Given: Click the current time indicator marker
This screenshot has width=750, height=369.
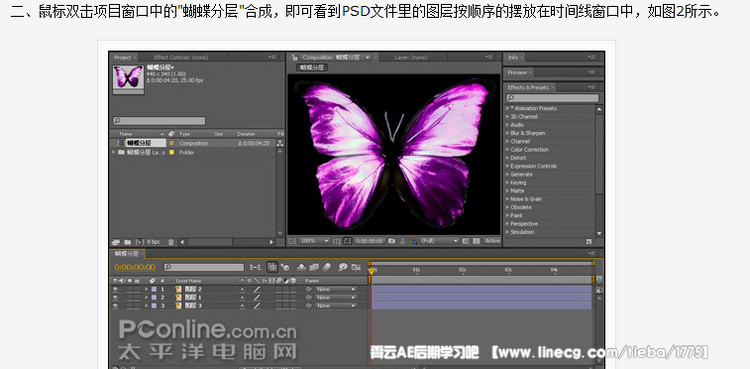Looking at the screenshot, I should point(371,271).
